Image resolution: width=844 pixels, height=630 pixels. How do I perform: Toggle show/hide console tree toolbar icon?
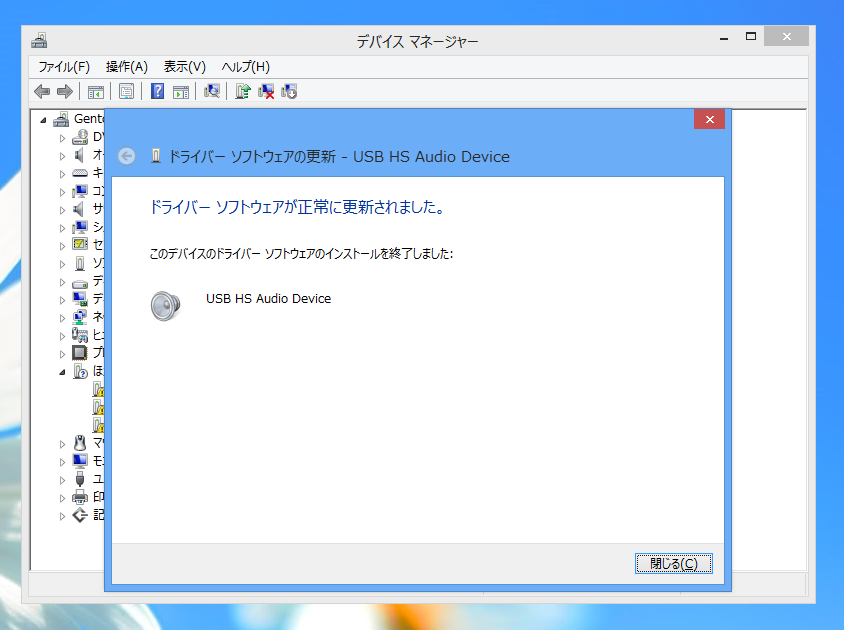pos(96,92)
